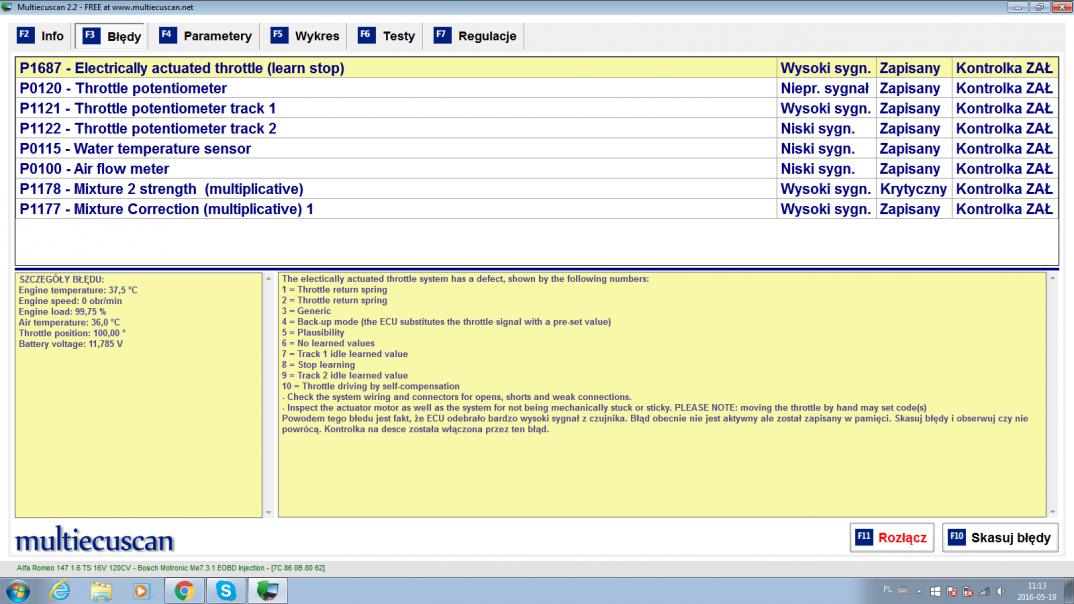Click Niski sygn. cell in P0115 row

point(825,149)
